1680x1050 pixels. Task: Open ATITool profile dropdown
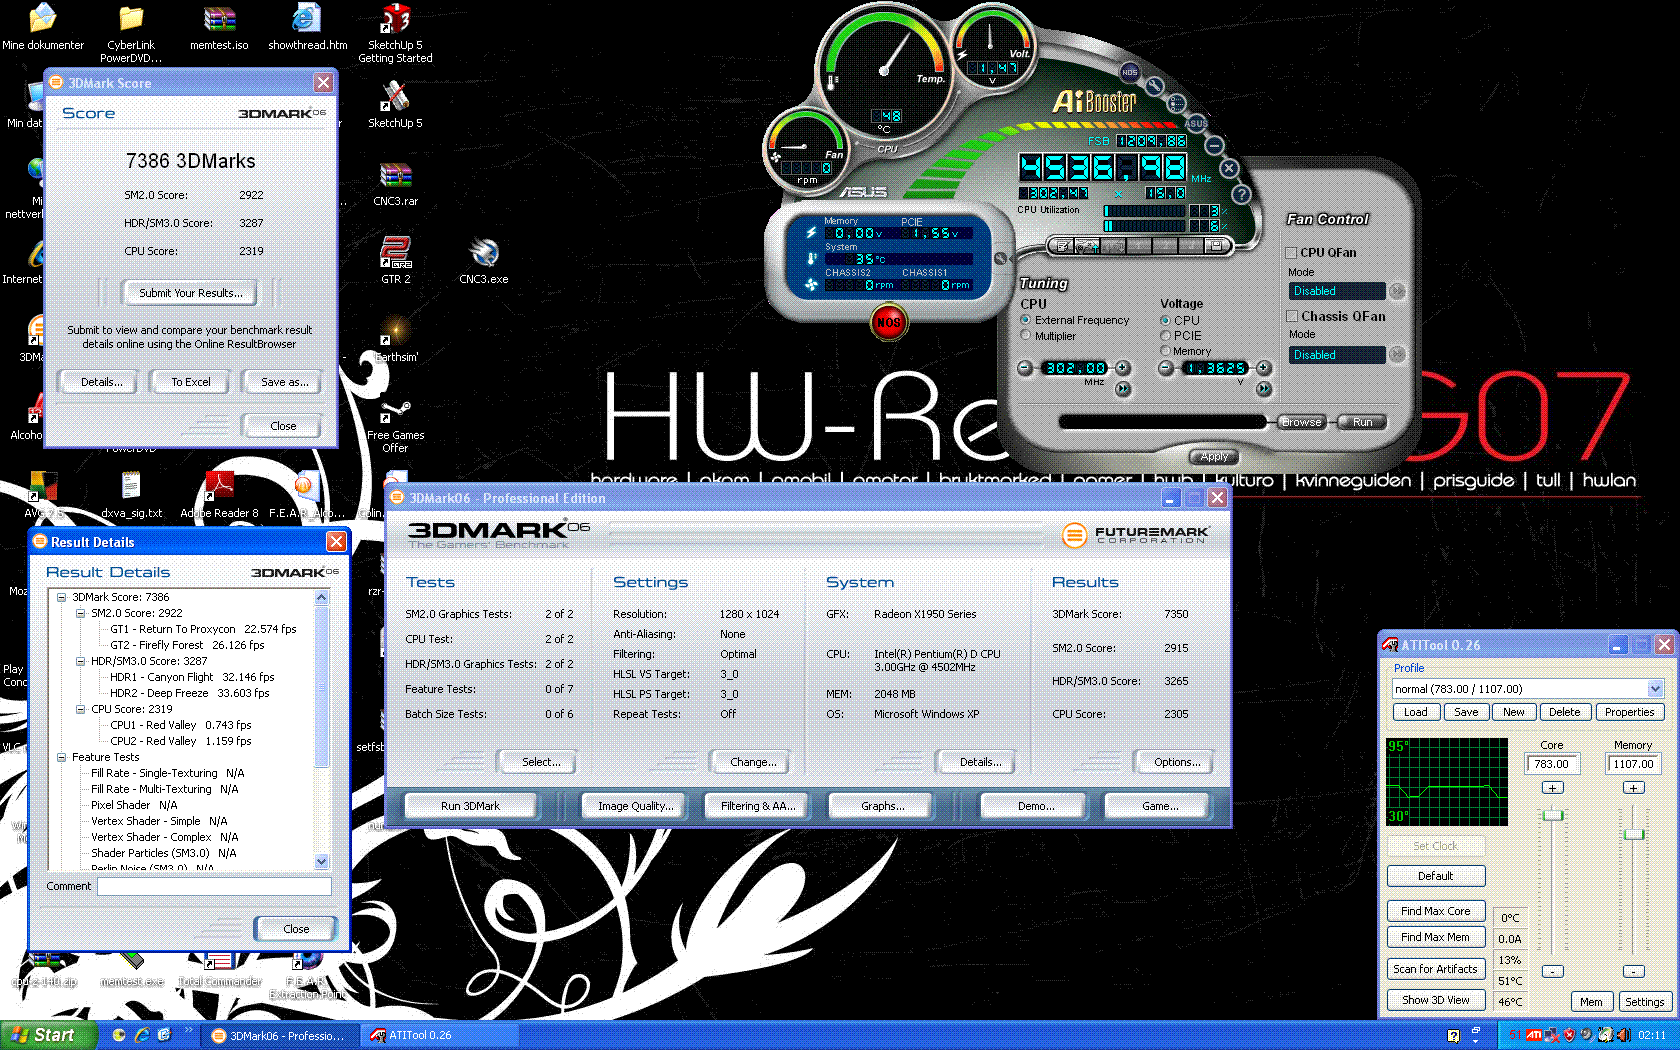pyautogui.click(x=1655, y=688)
